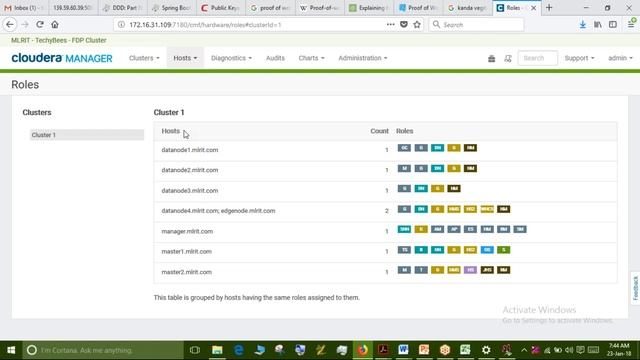This screenshot has height=360, width=640.
Task: Open the Audits menu item
Action: coord(275,58)
